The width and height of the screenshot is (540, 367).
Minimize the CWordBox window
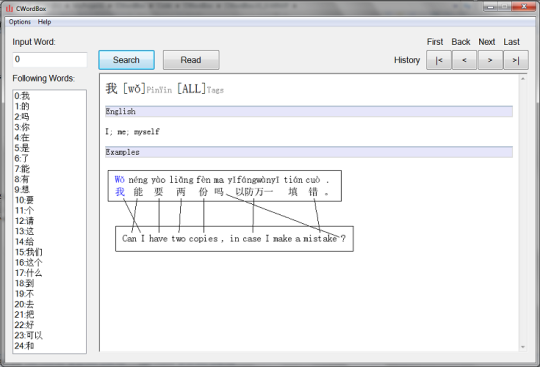click(490, 7)
